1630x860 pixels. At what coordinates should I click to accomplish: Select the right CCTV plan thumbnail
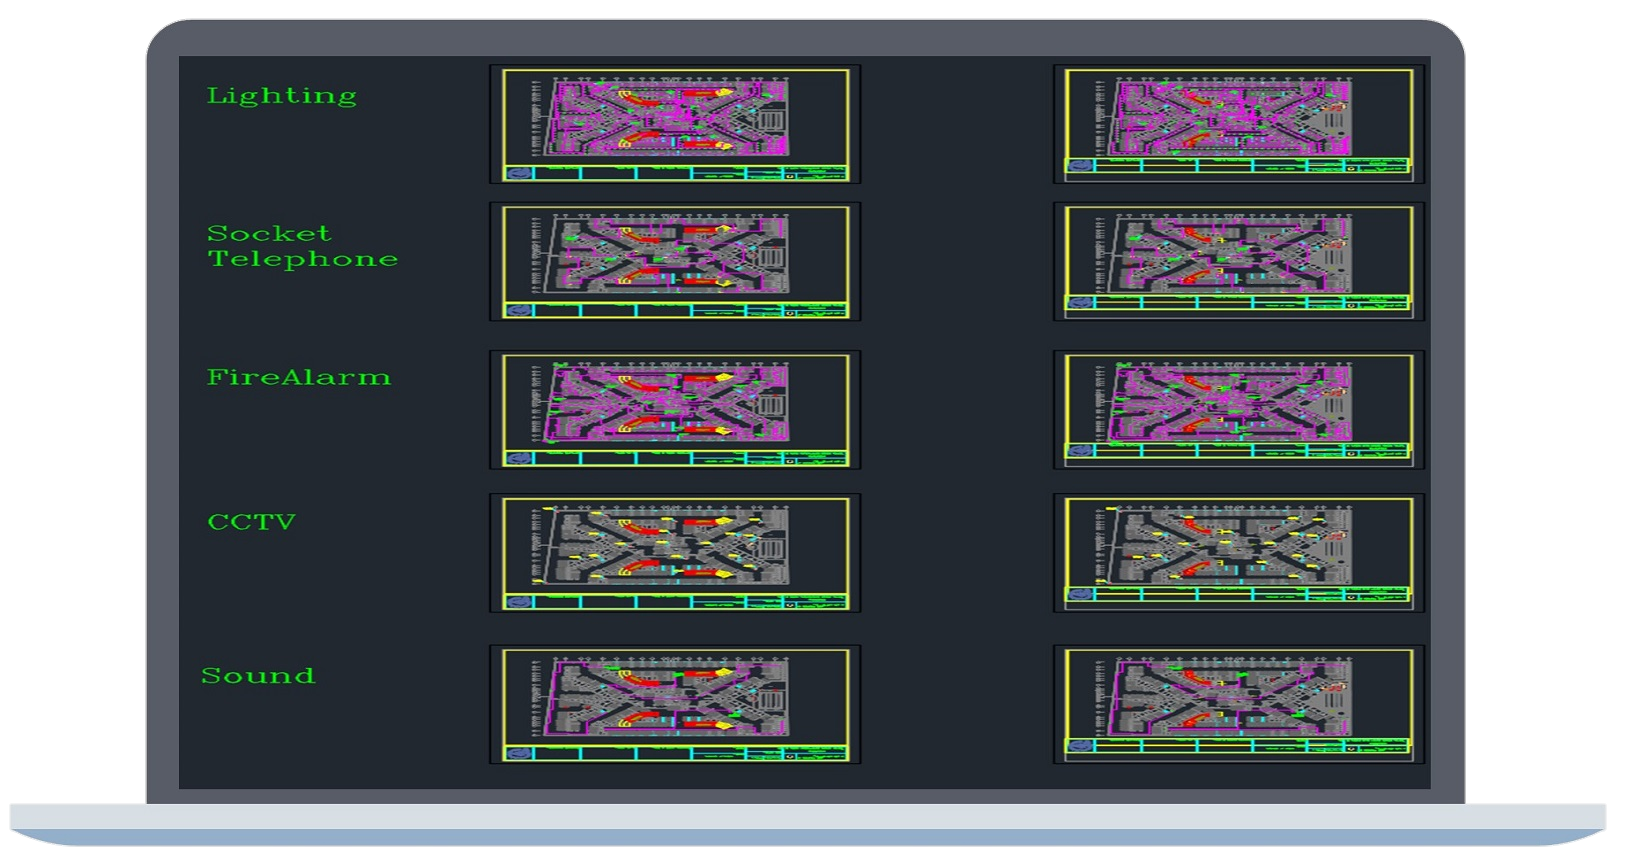(1238, 552)
